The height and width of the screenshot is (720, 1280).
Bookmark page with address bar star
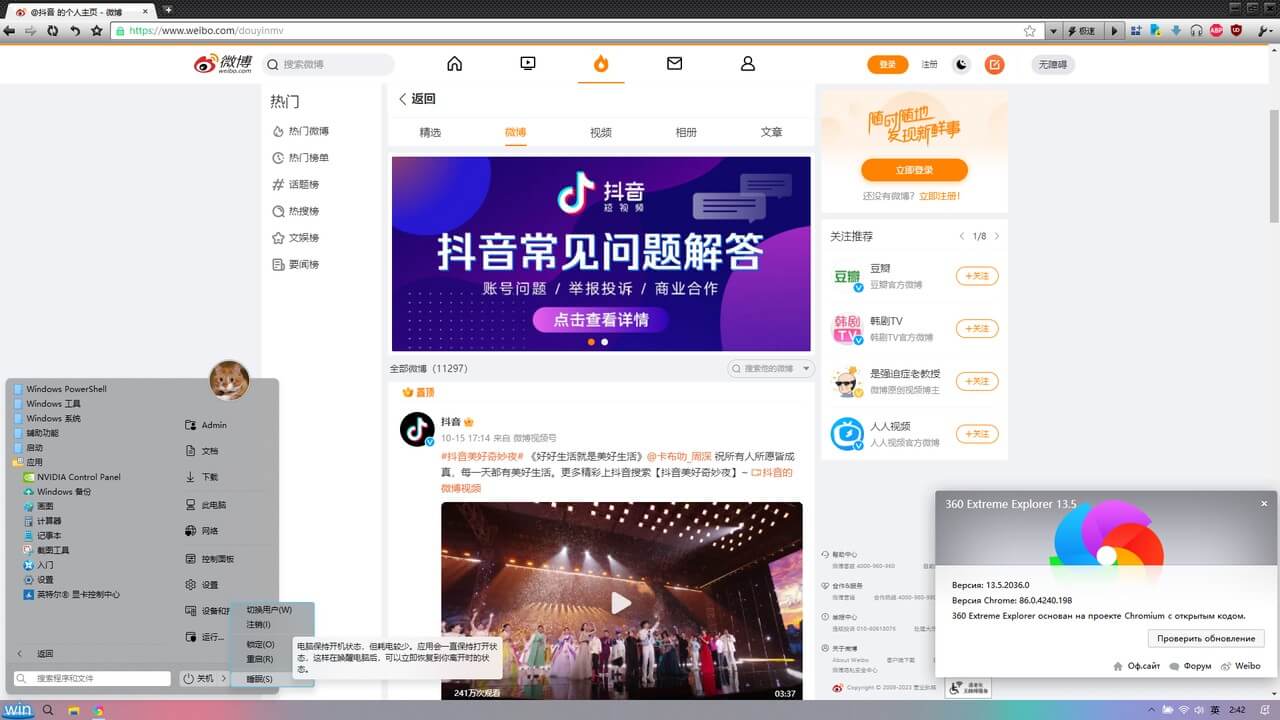1029,31
